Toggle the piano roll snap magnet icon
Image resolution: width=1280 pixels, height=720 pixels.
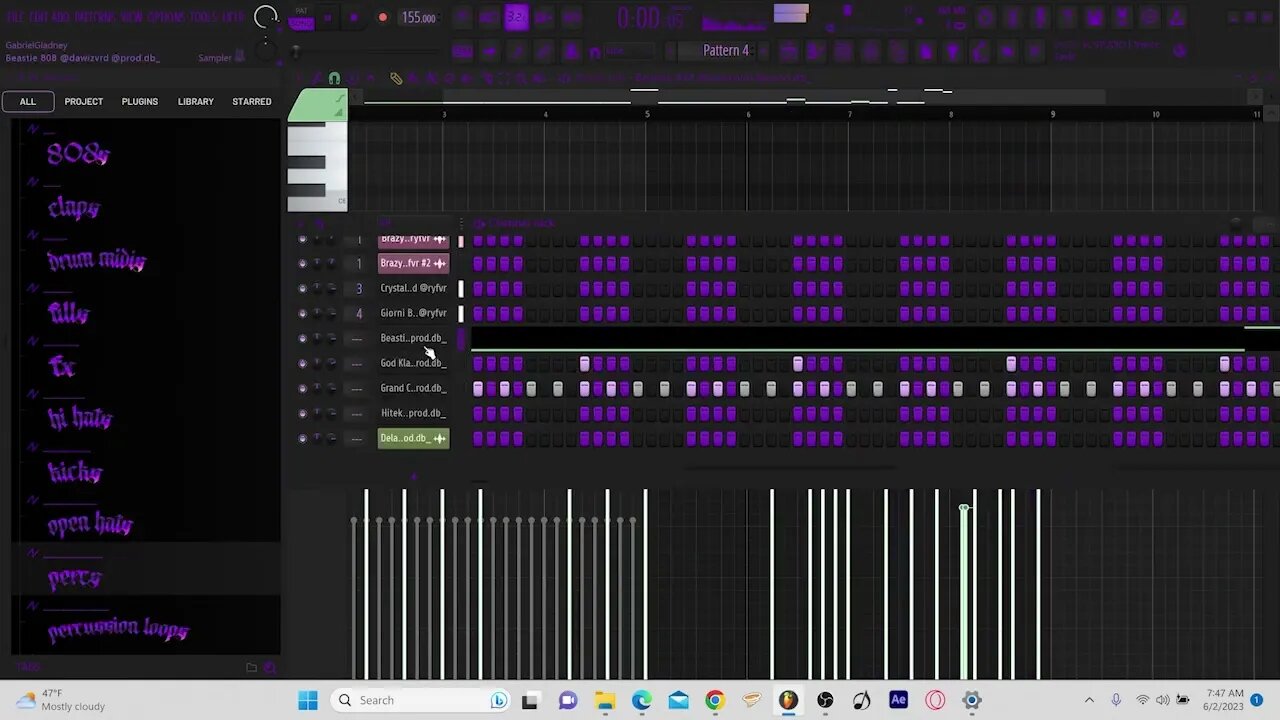tap(334, 78)
